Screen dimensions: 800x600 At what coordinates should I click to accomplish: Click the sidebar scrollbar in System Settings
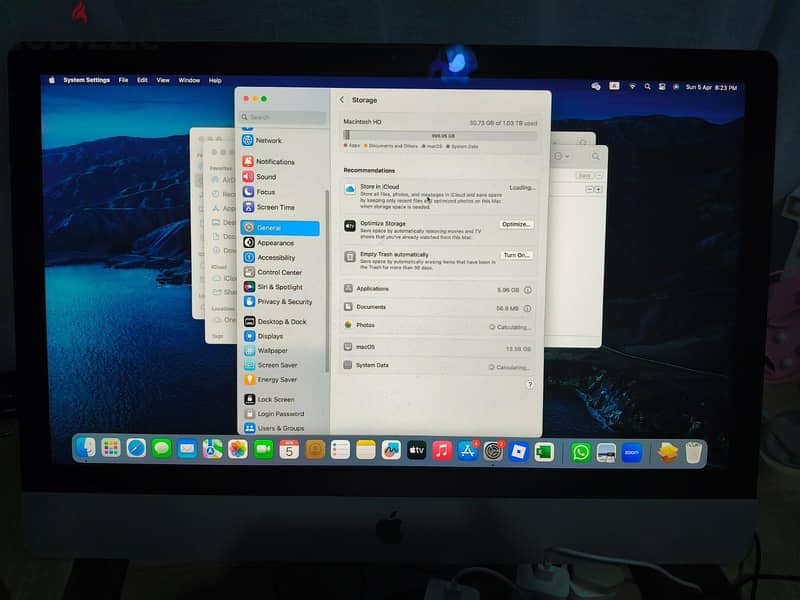click(x=327, y=281)
